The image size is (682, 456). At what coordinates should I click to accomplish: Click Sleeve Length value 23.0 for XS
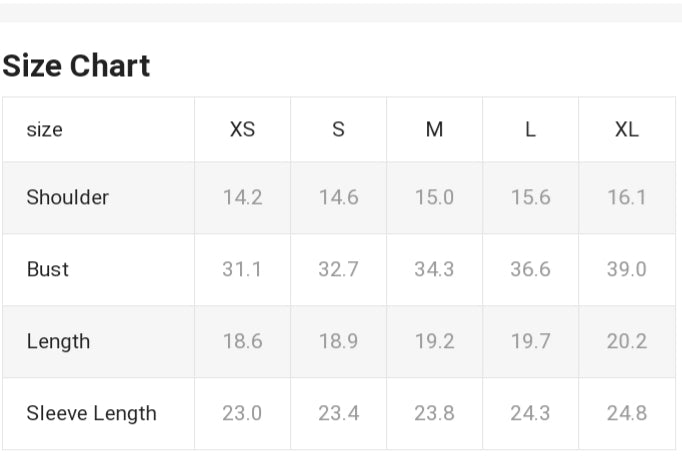click(x=242, y=413)
